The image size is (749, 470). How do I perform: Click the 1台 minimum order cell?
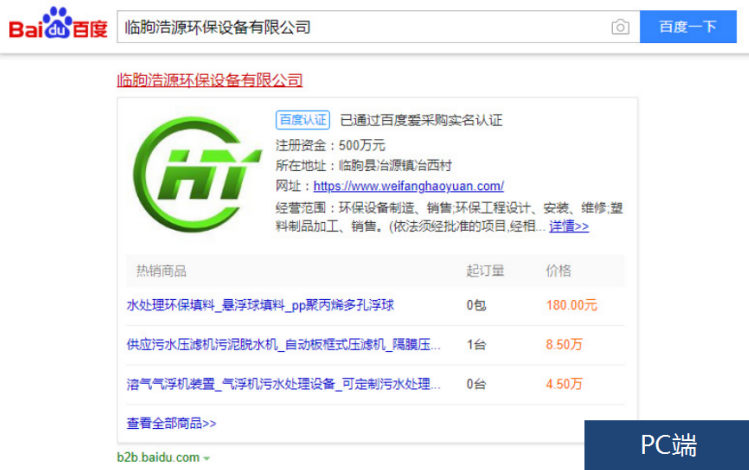[x=476, y=344]
